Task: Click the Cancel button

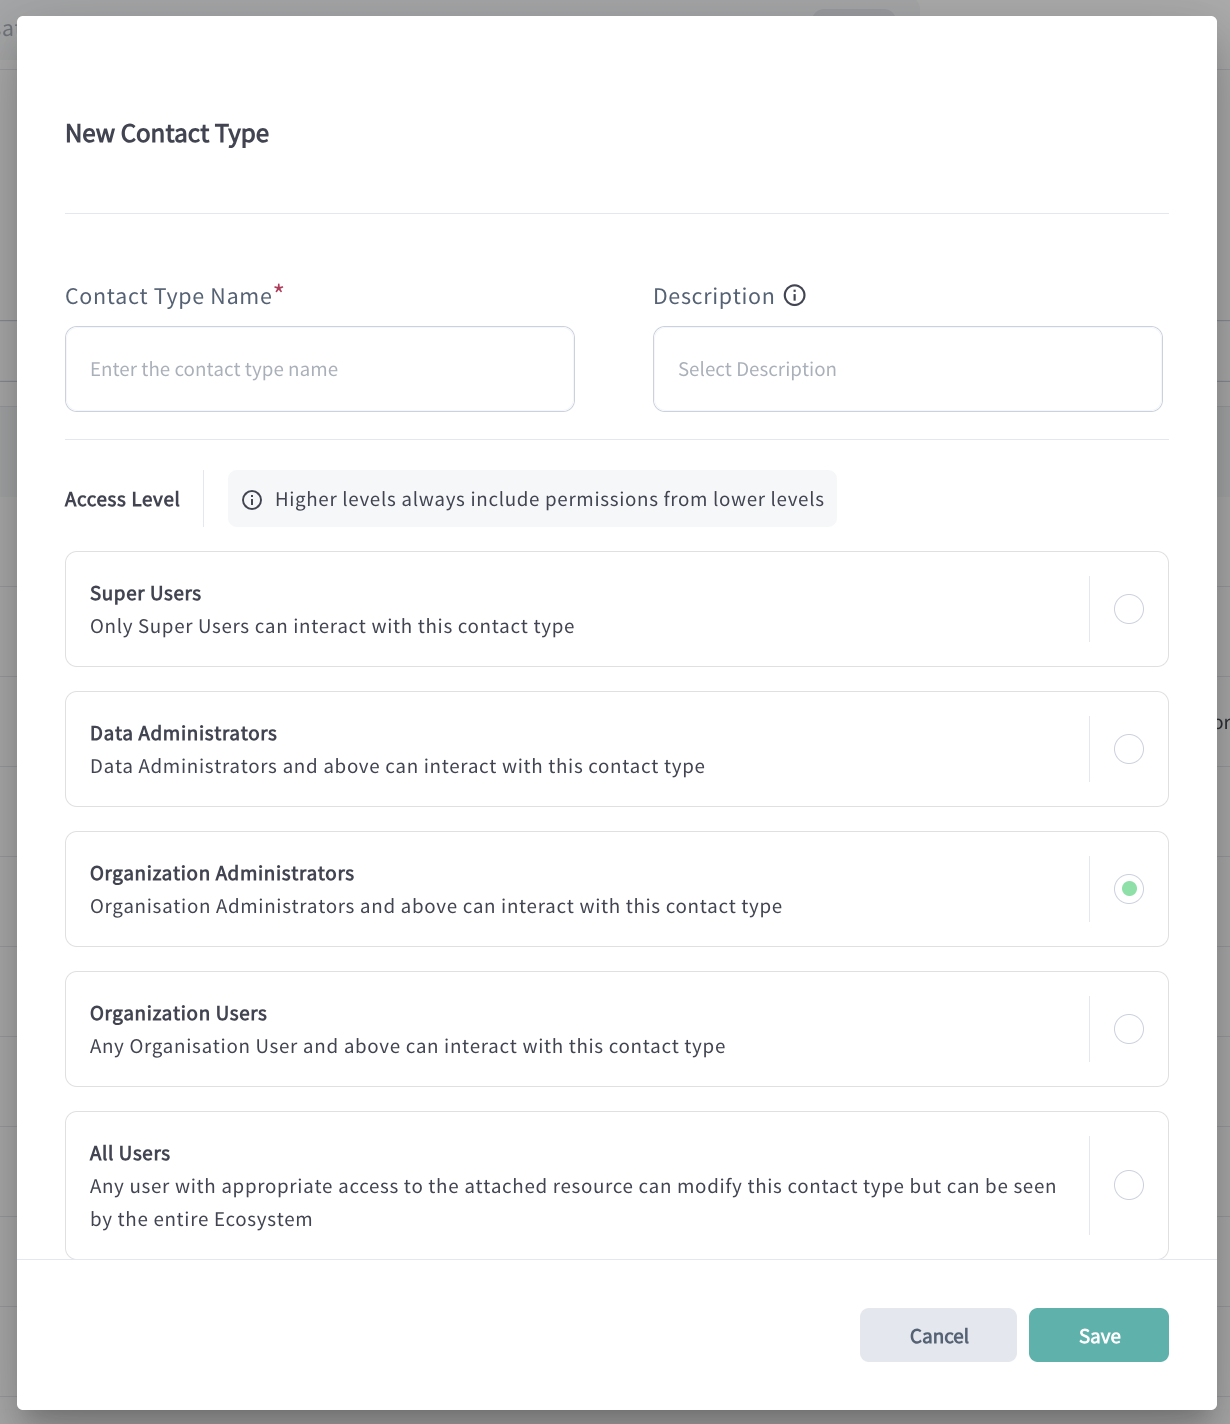Action: click(937, 1335)
